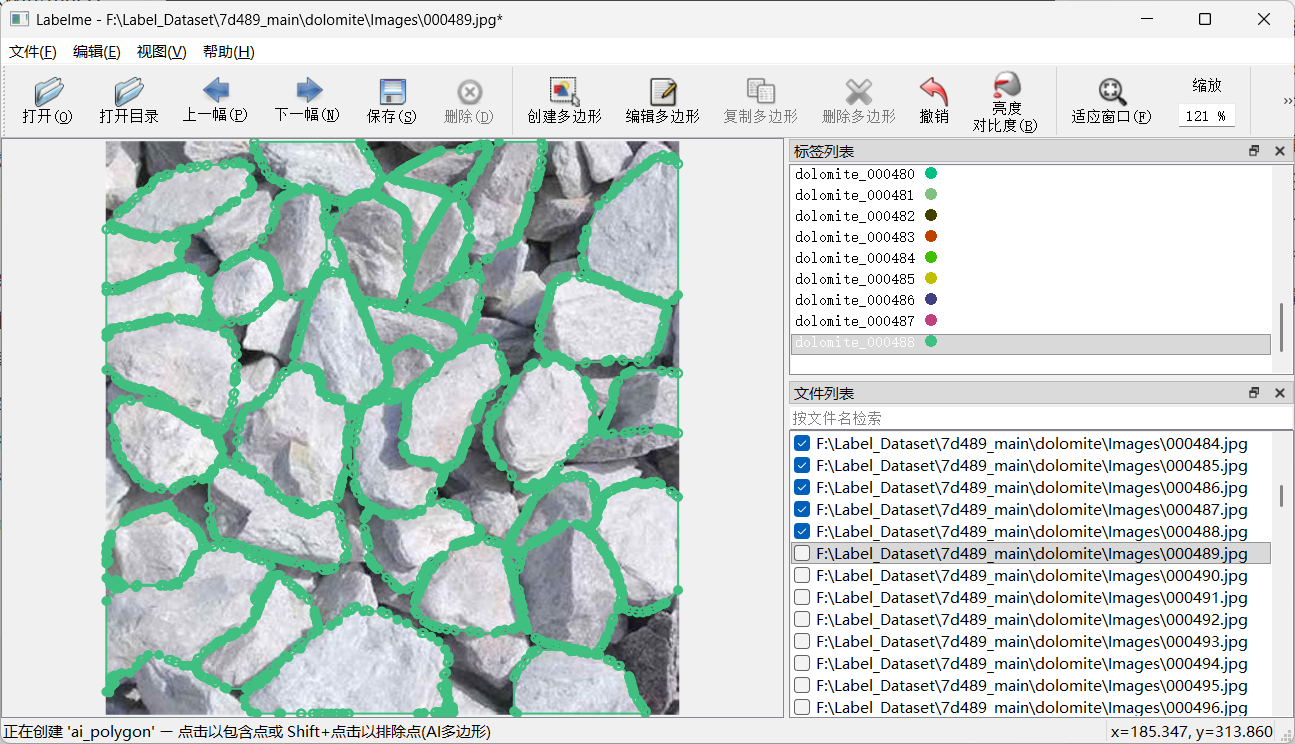1295x744 pixels.
Task: Advance to the next image 下一幅
Action: tap(305, 100)
